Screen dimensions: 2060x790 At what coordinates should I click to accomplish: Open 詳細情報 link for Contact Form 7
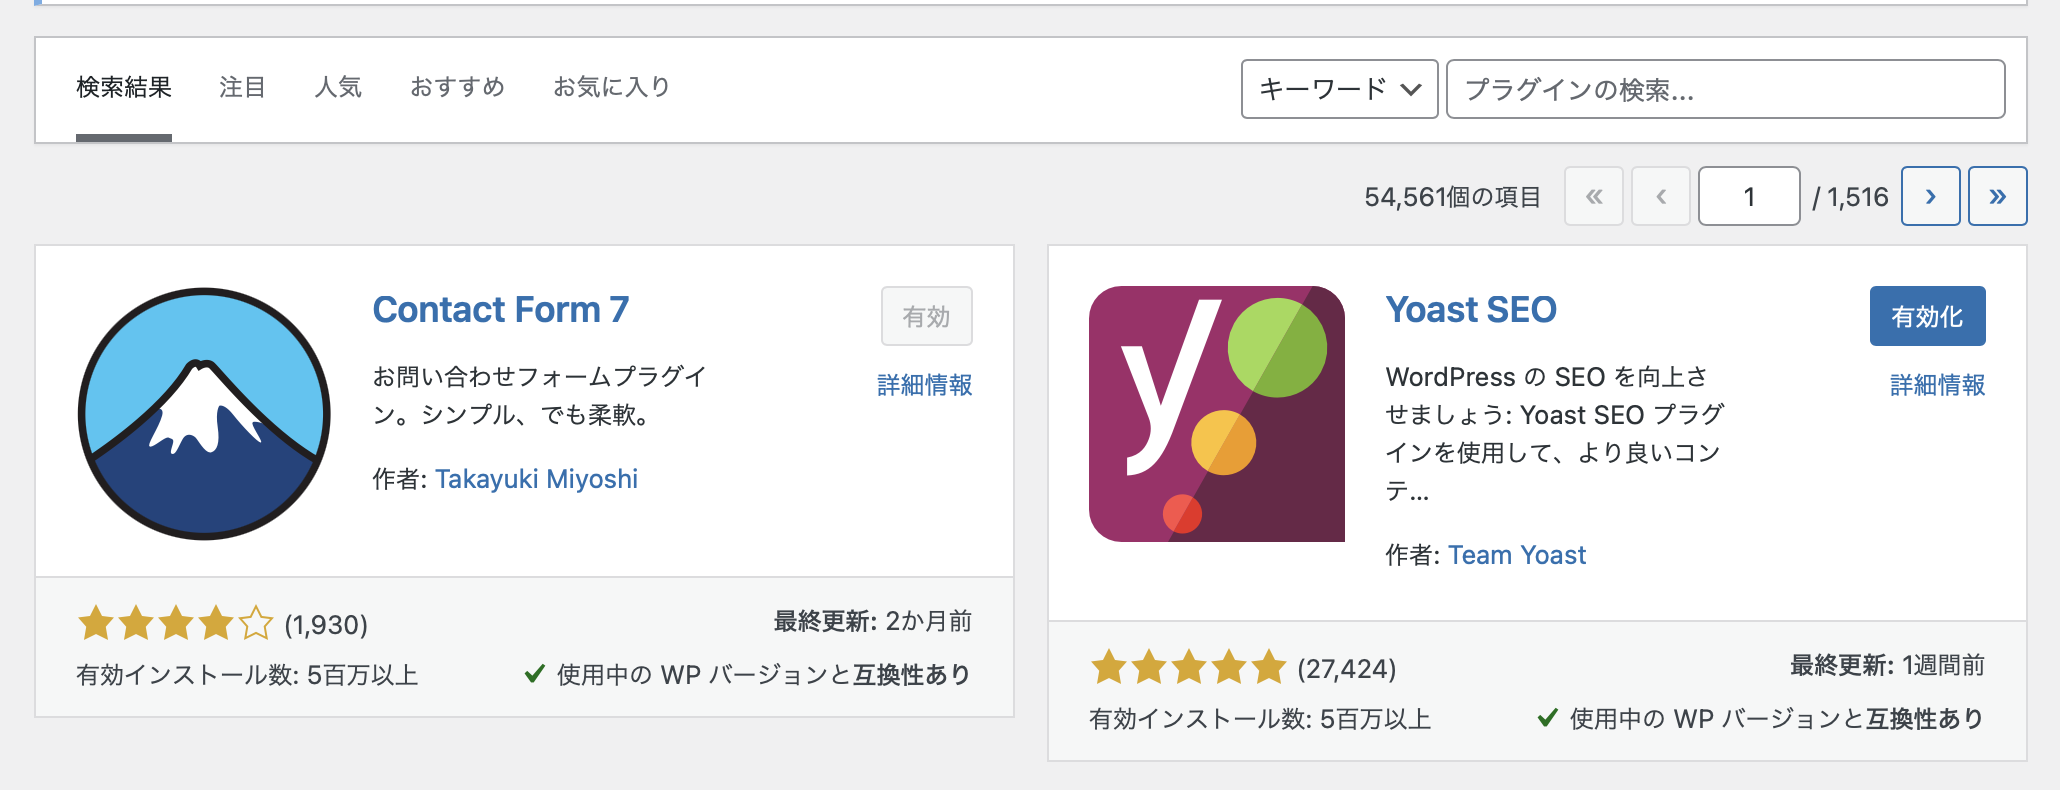(924, 385)
